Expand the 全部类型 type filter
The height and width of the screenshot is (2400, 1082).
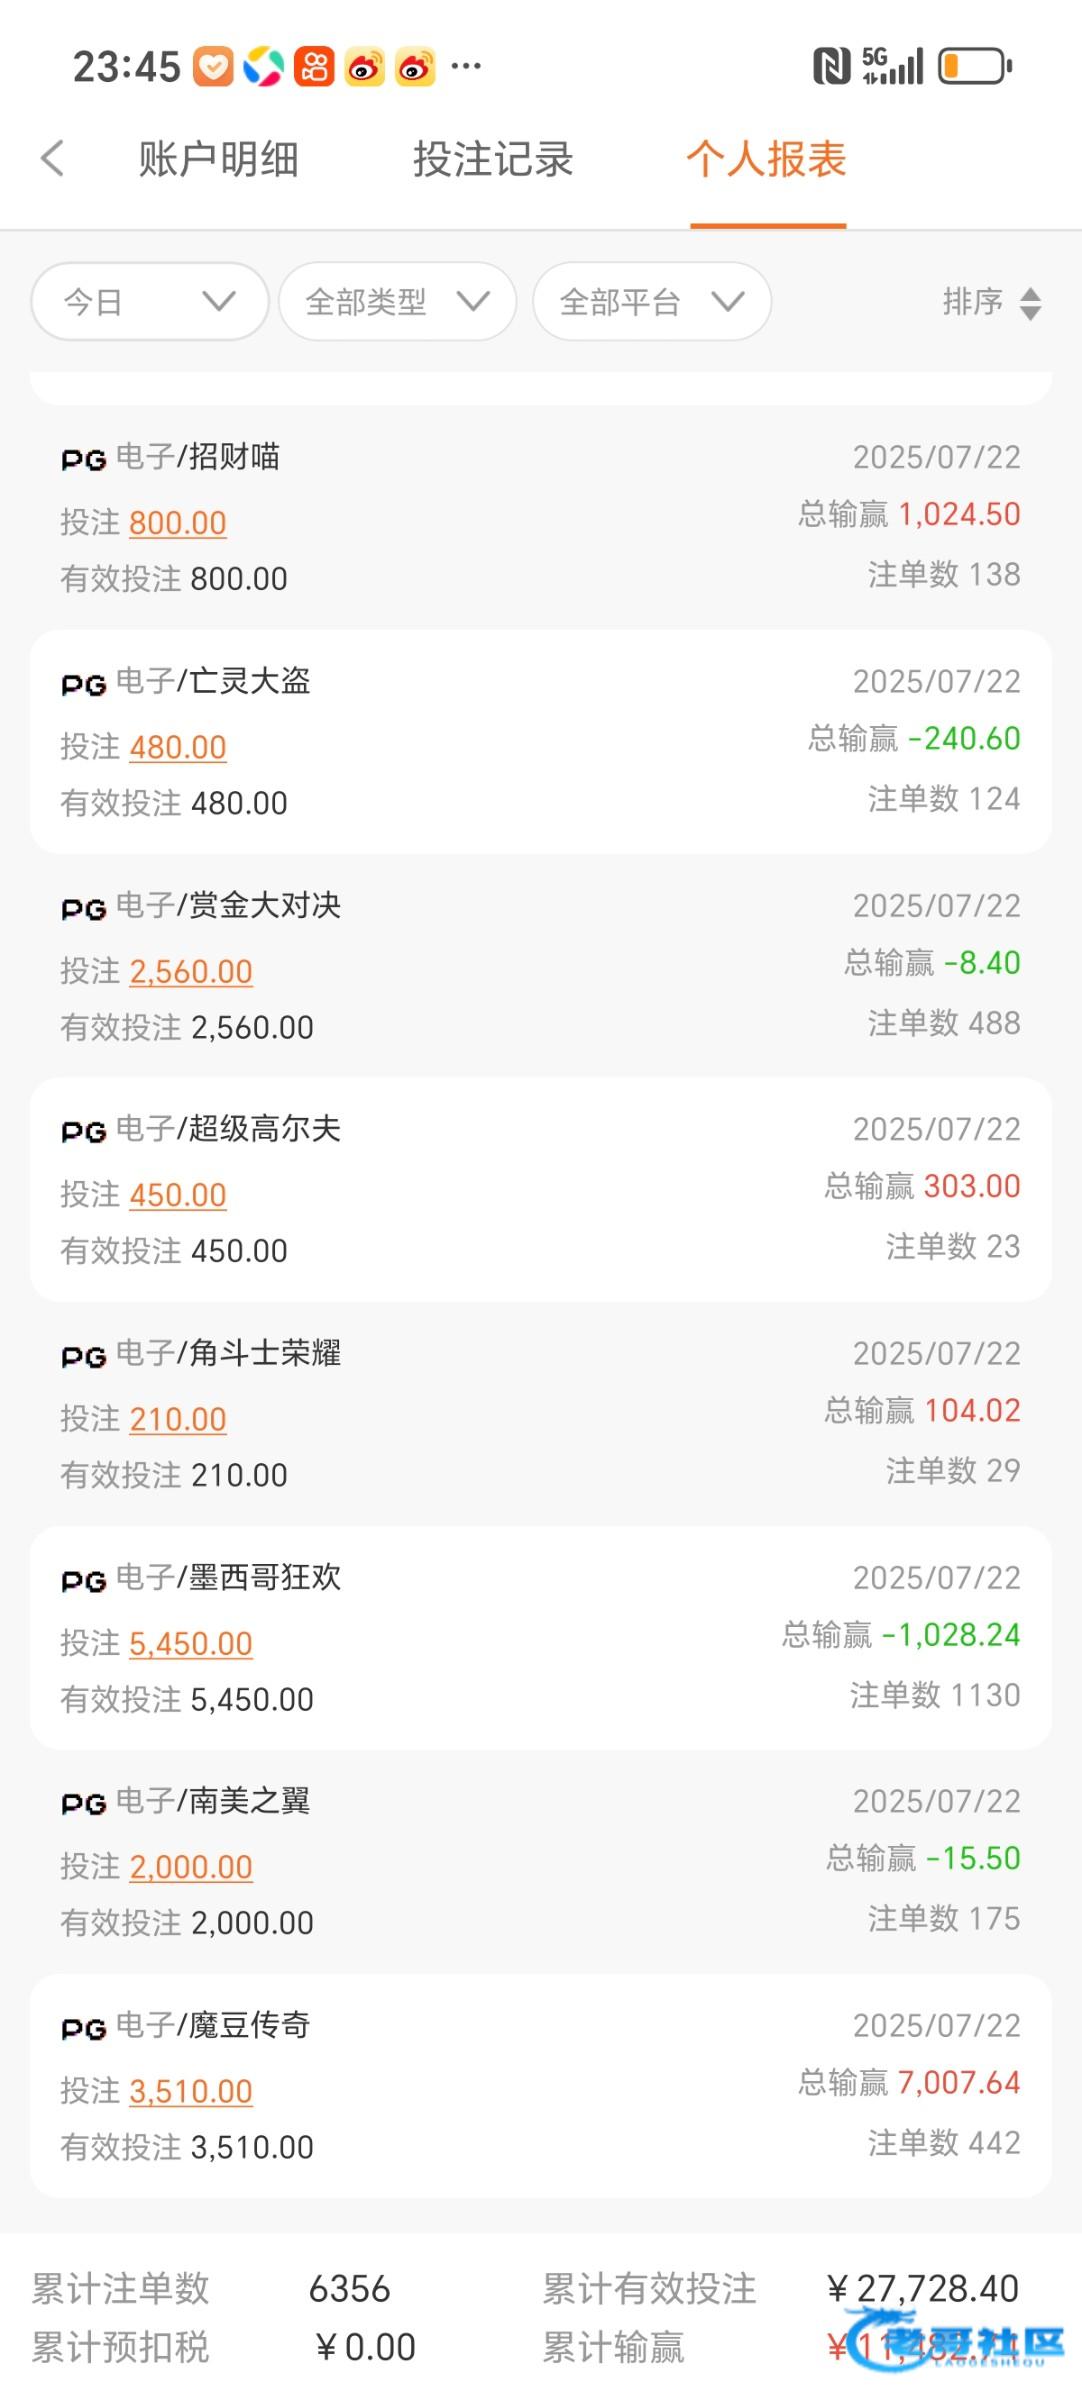[x=397, y=301]
